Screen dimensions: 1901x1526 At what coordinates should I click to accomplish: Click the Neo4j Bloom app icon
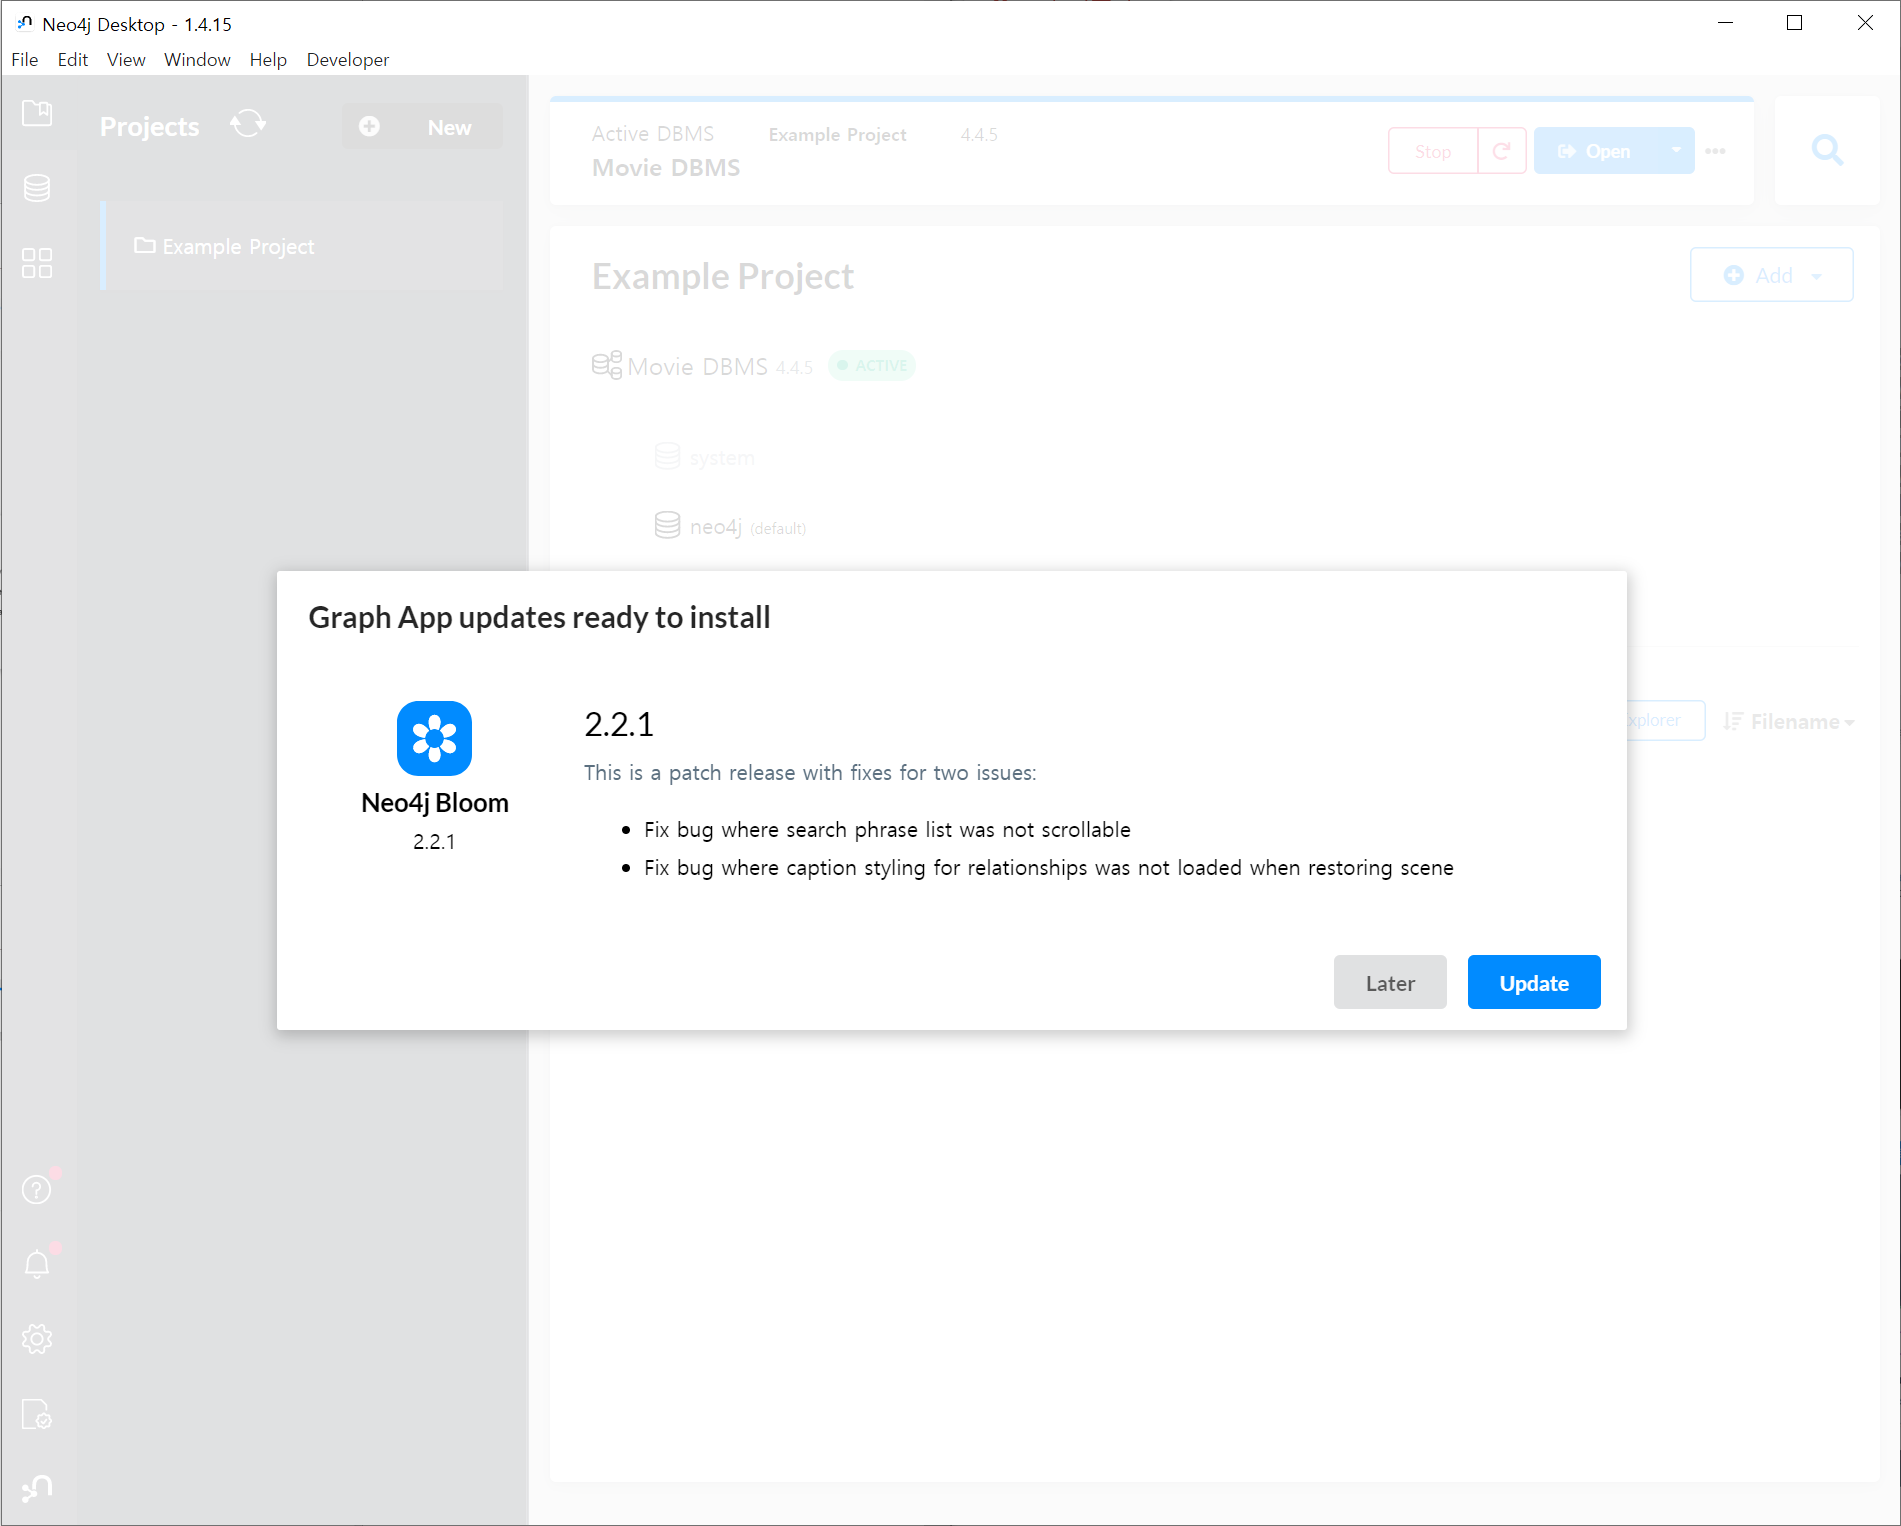click(434, 738)
